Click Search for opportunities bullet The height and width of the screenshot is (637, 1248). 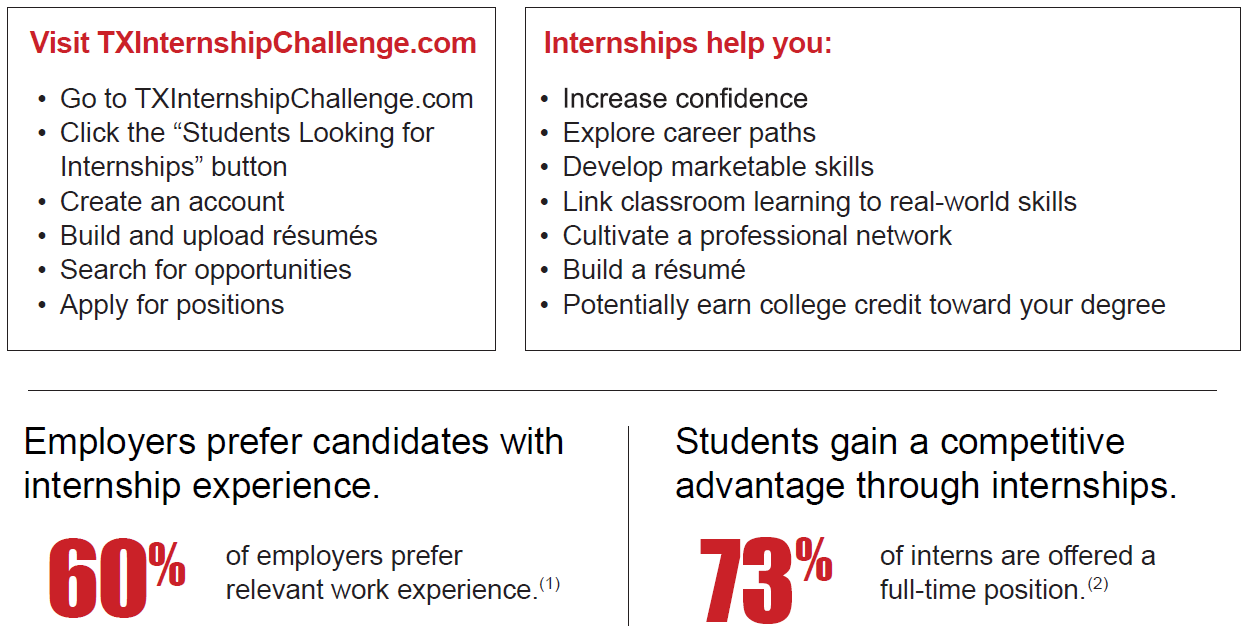(206, 270)
